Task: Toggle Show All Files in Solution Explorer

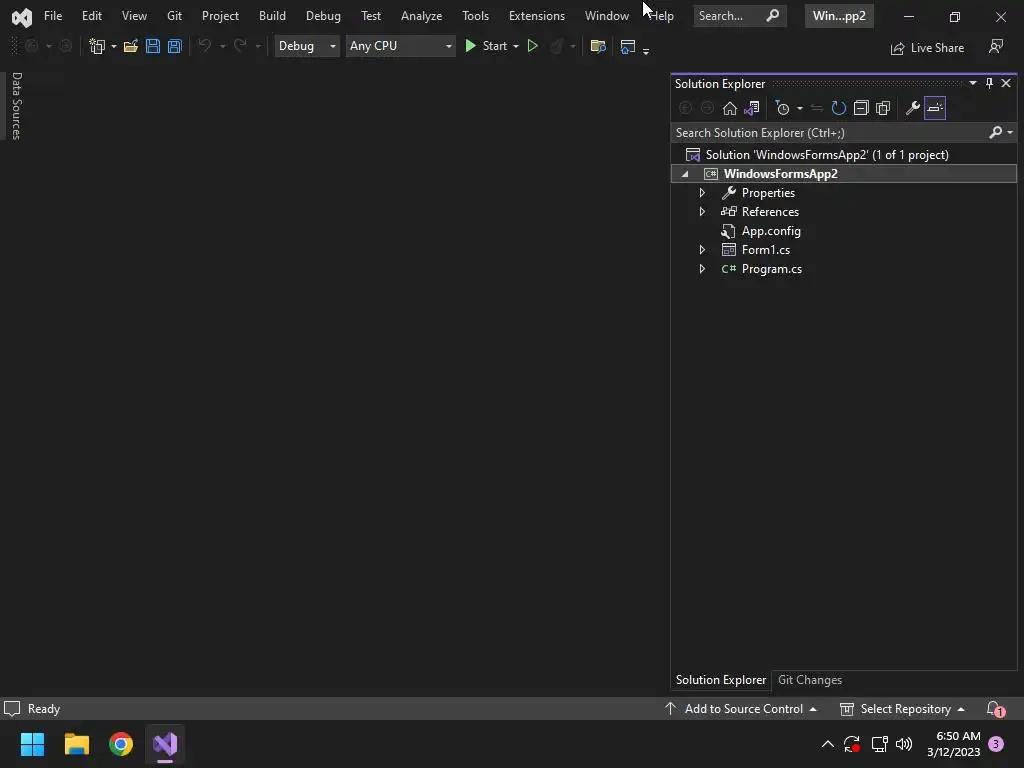Action: click(x=883, y=108)
